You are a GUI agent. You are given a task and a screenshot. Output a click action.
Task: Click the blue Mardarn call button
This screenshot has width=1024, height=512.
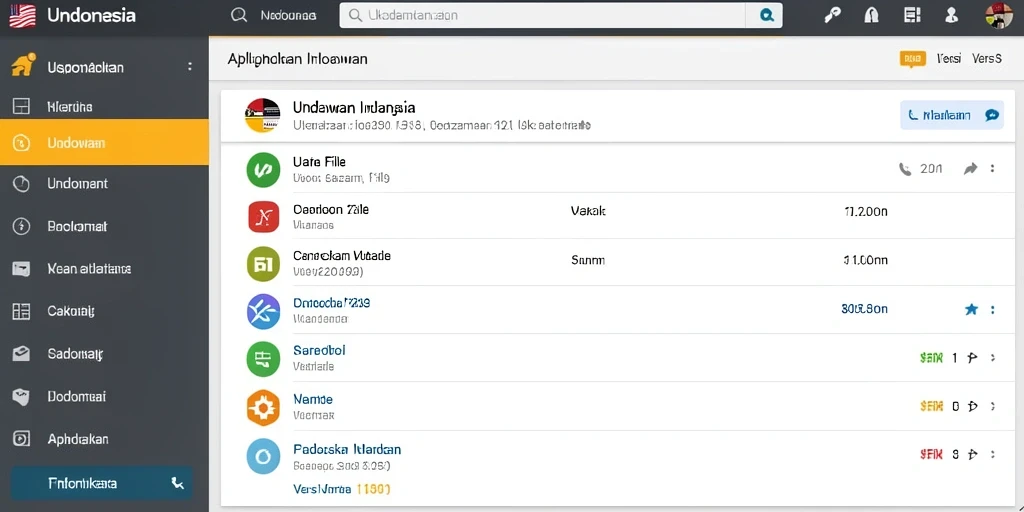pos(952,115)
